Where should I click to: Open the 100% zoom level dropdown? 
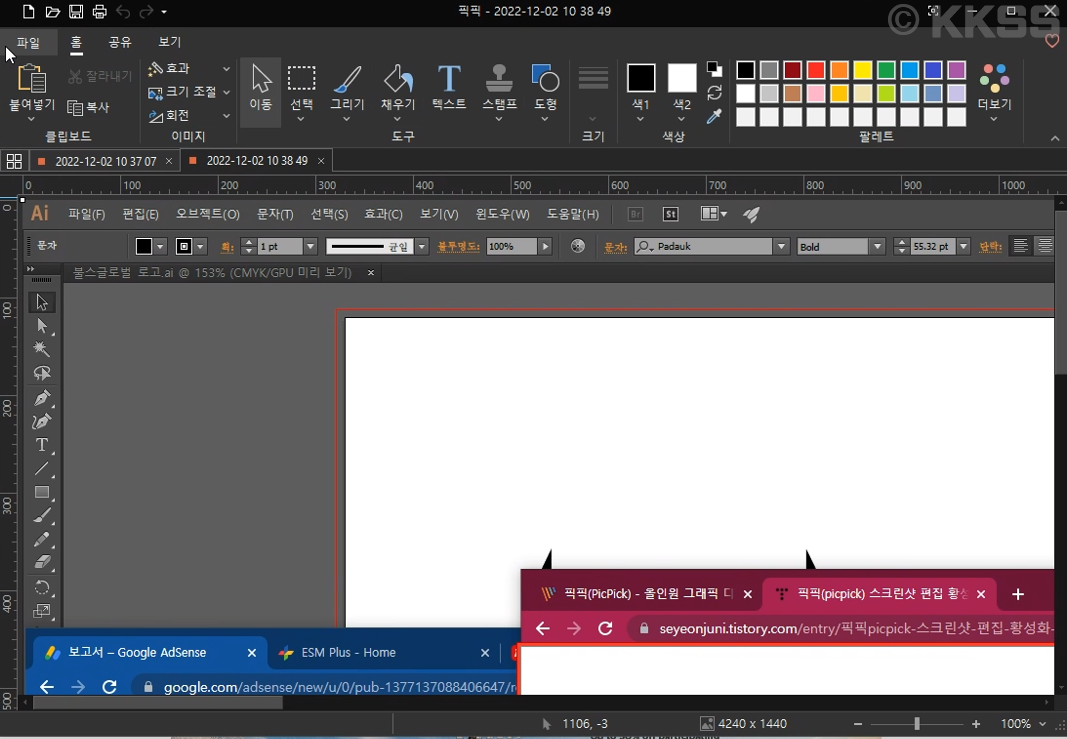[1042, 724]
